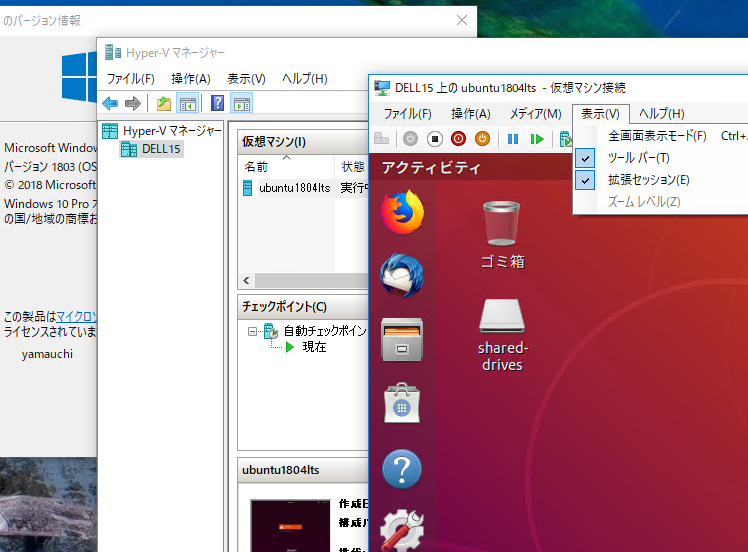748x552 pixels.
Task: Go back in Hyper-V Manager toolbar
Action: [x=110, y=103]
